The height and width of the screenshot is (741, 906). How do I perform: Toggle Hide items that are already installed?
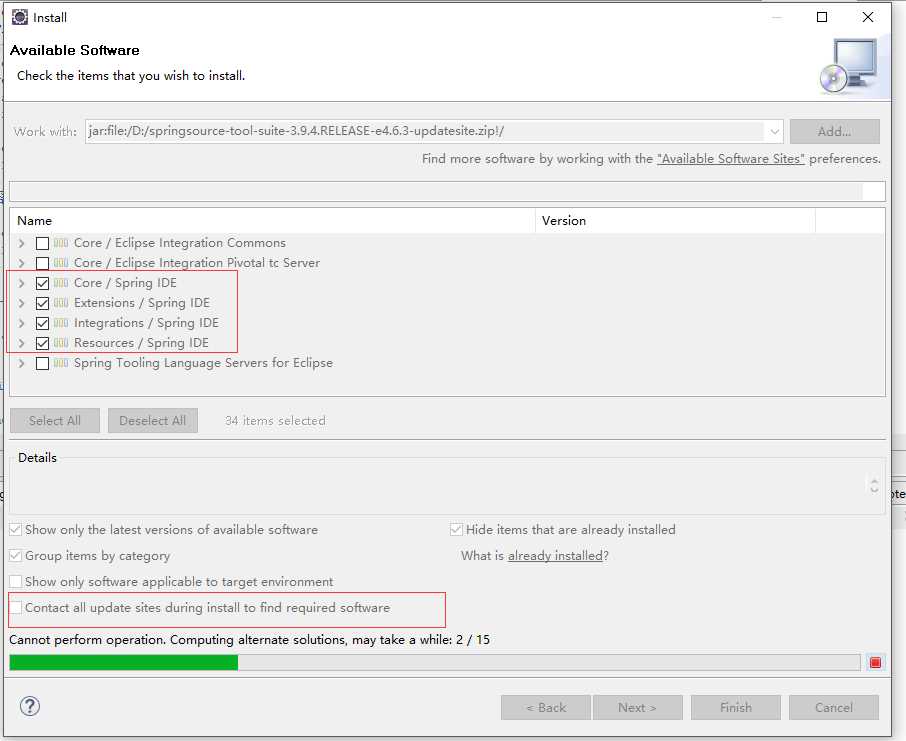456,529
